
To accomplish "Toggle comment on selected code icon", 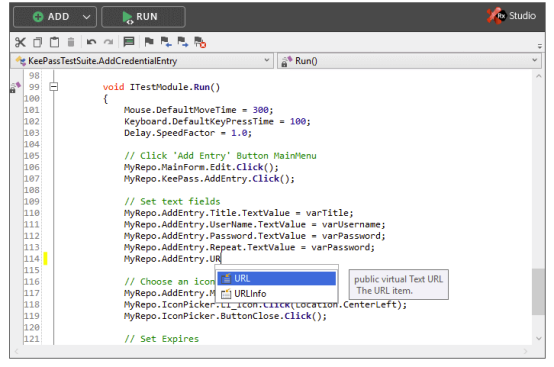I will pos(129,42).
